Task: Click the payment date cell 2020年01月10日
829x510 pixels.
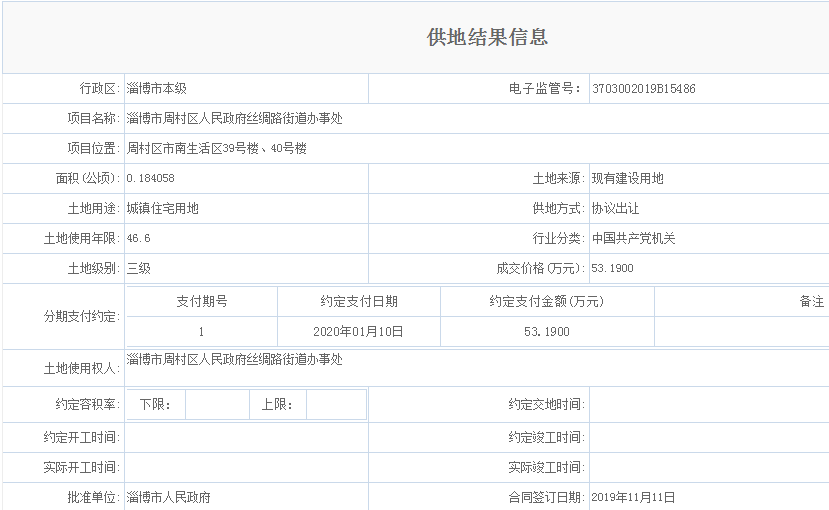Action: 359,332
